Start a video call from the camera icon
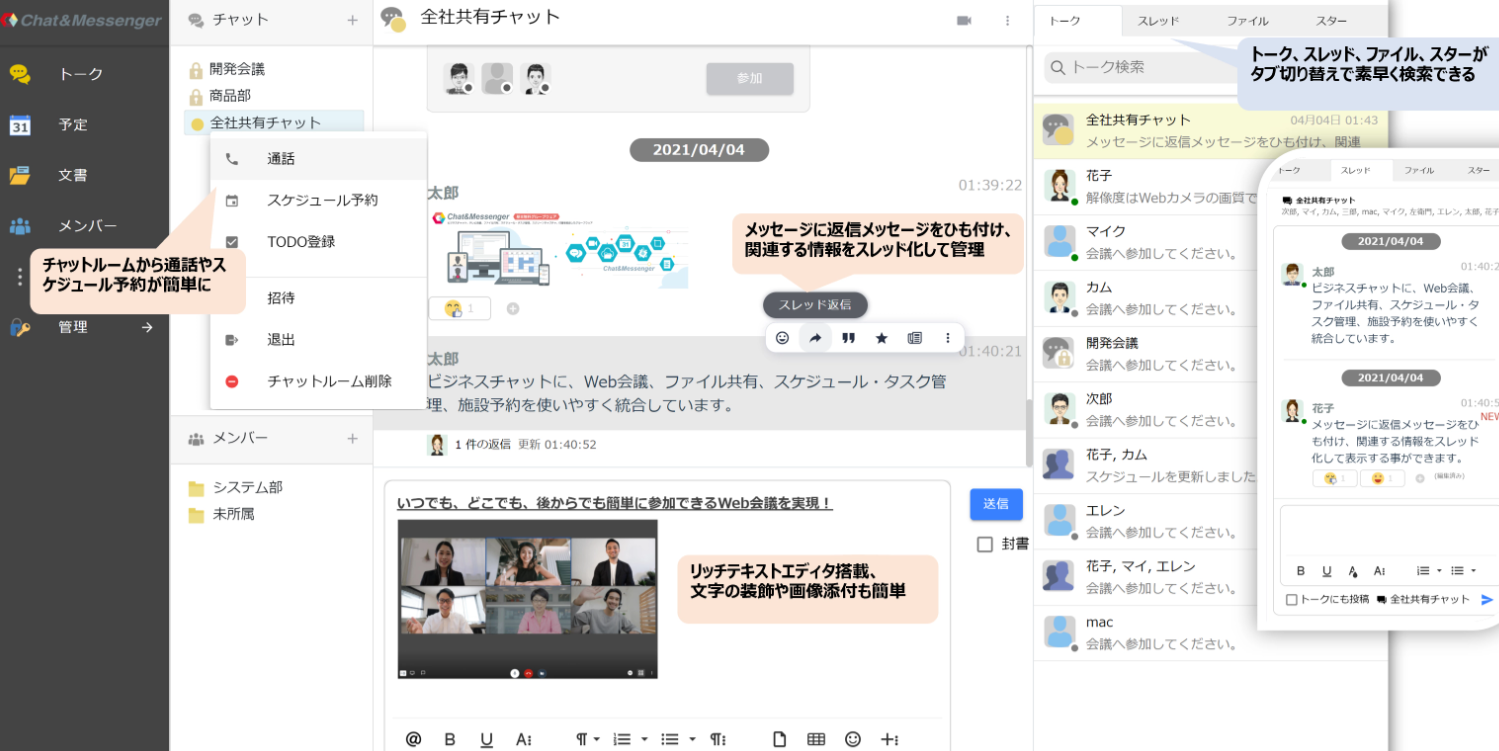The image size is (1499, 751). pos(964,20)
